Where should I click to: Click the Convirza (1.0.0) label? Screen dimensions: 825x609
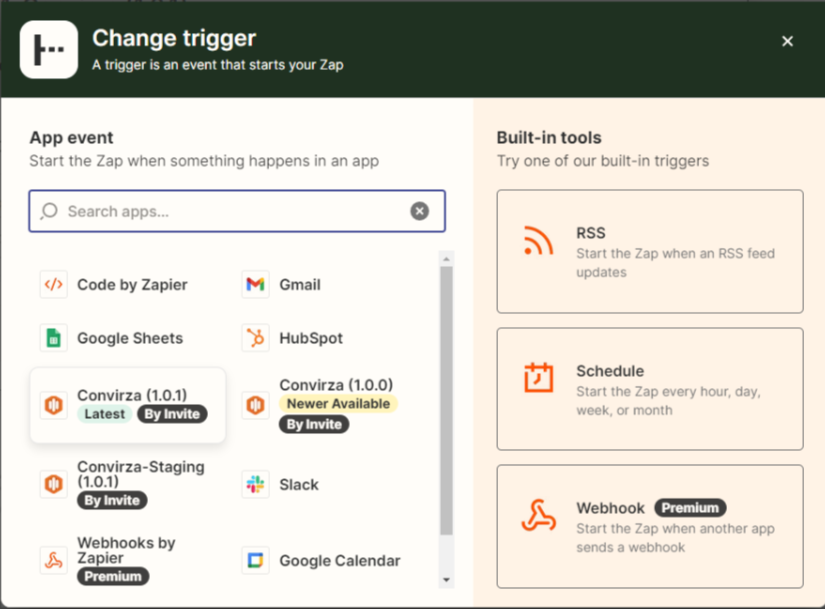click(x=336, y=385)
